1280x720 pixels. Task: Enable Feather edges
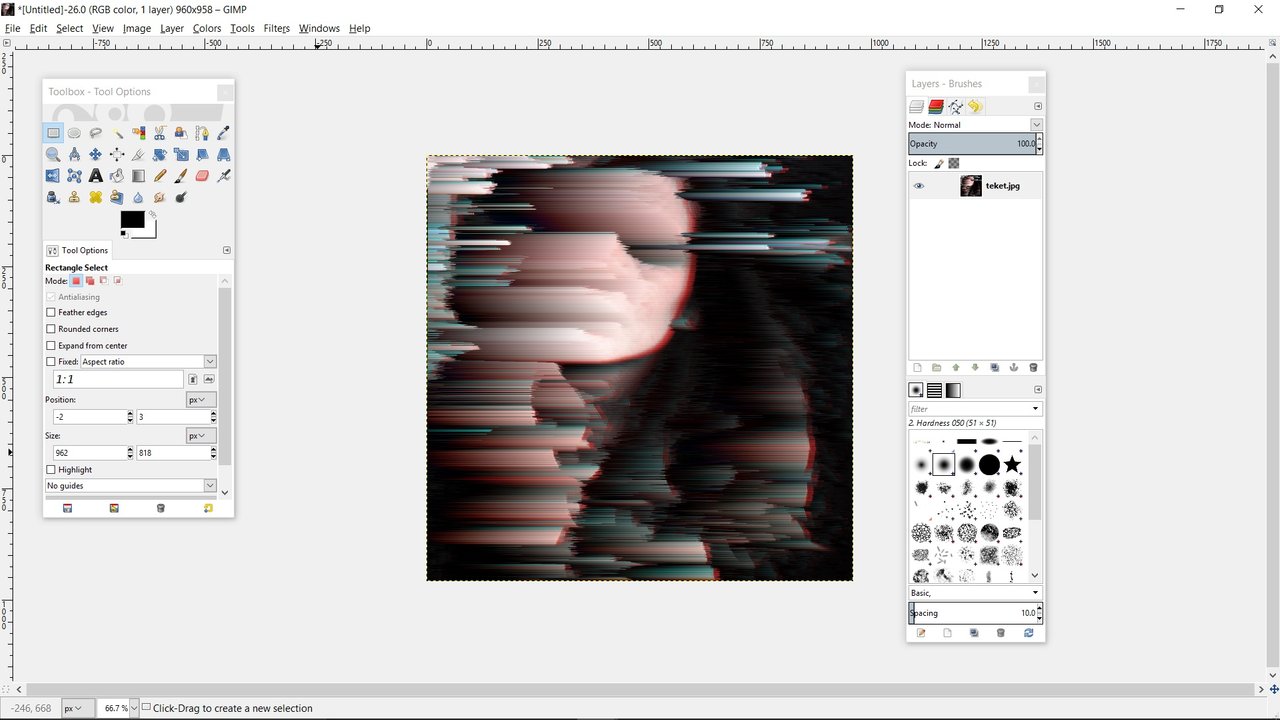(x=51, y=312)
